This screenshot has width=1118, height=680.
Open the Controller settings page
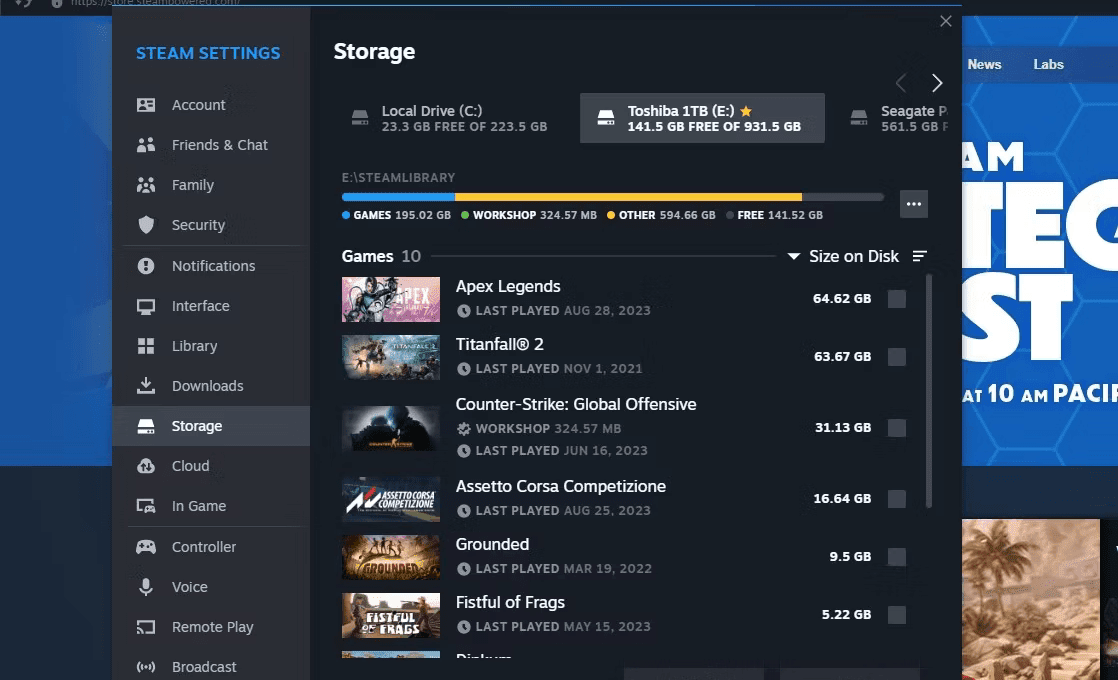(211, 547)
